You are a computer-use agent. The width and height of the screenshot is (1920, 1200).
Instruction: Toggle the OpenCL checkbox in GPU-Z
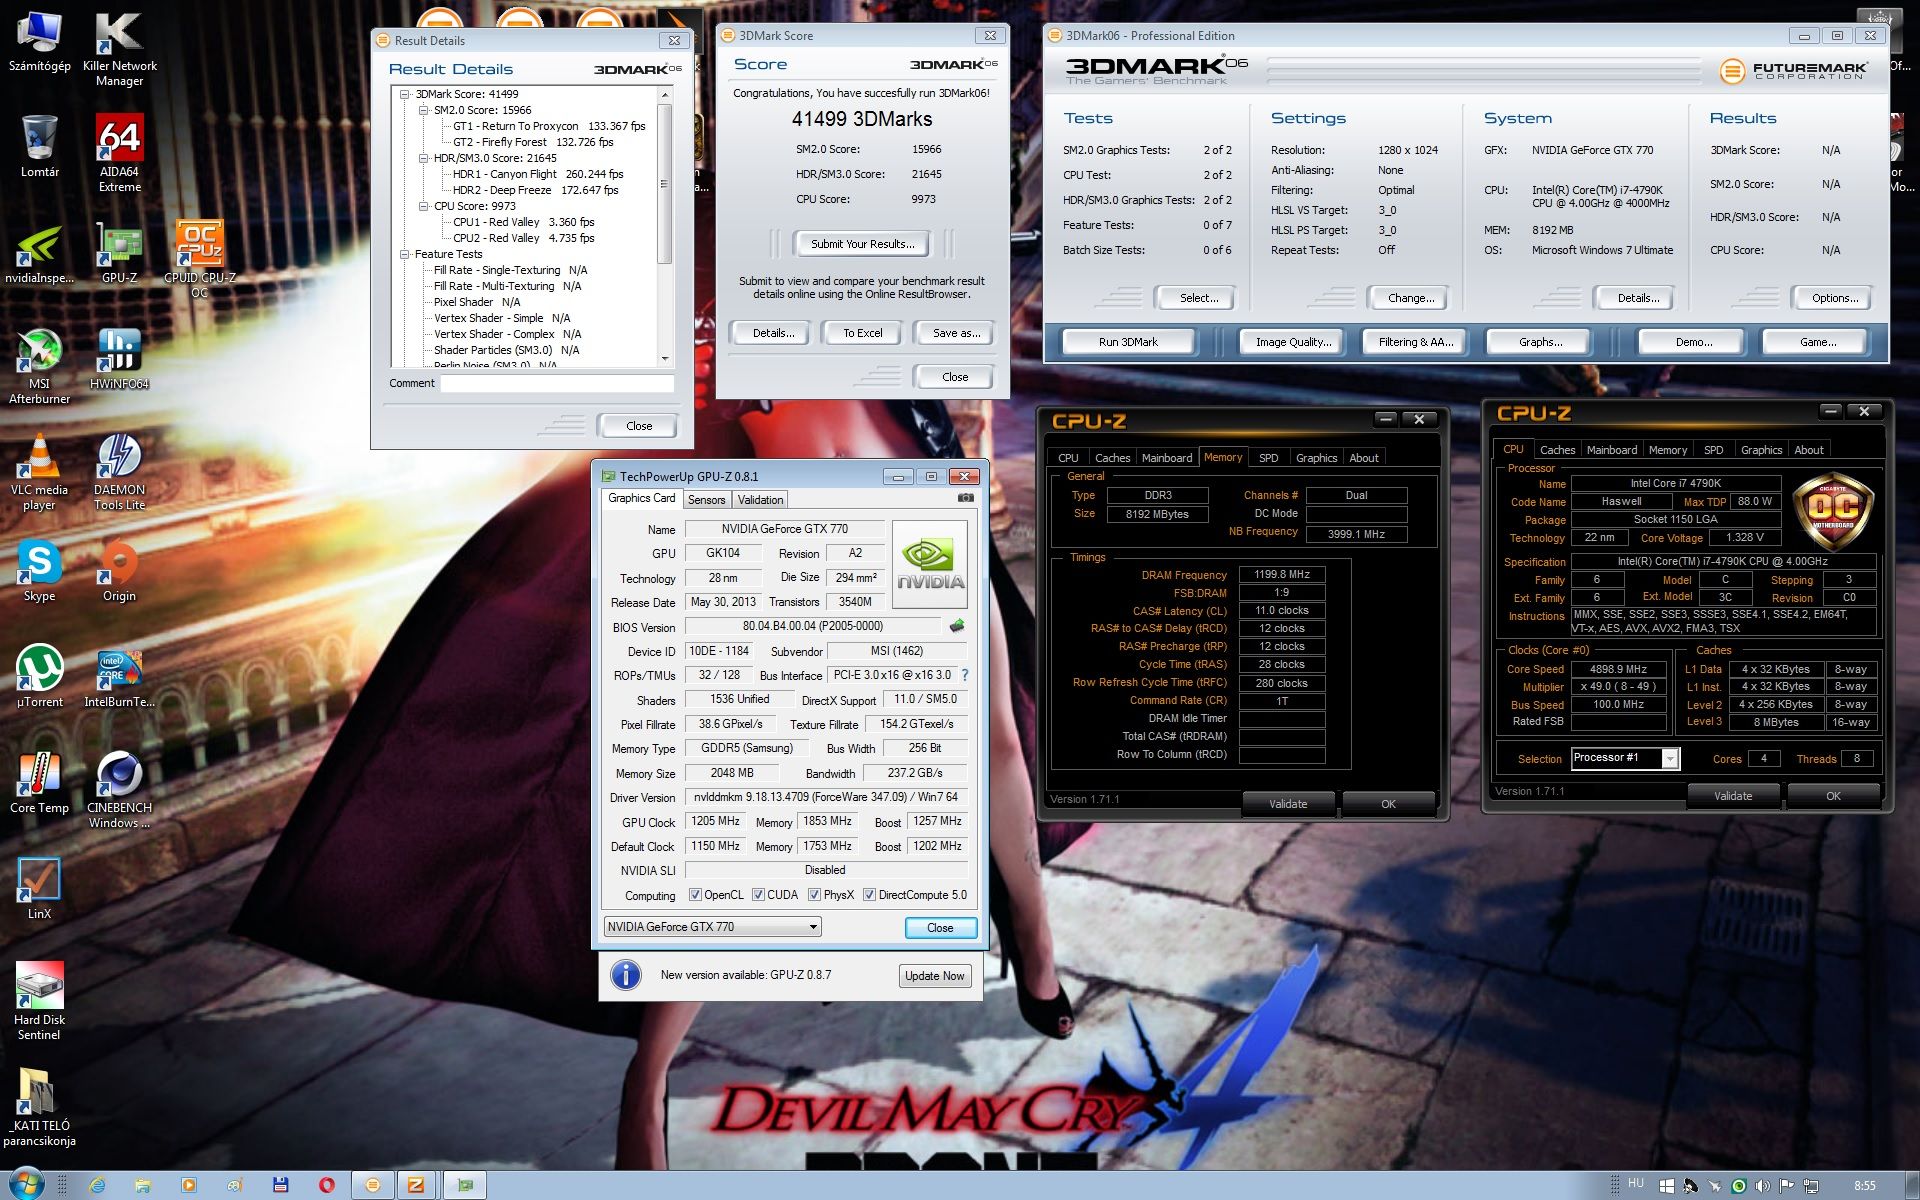[x=695, y=895]
